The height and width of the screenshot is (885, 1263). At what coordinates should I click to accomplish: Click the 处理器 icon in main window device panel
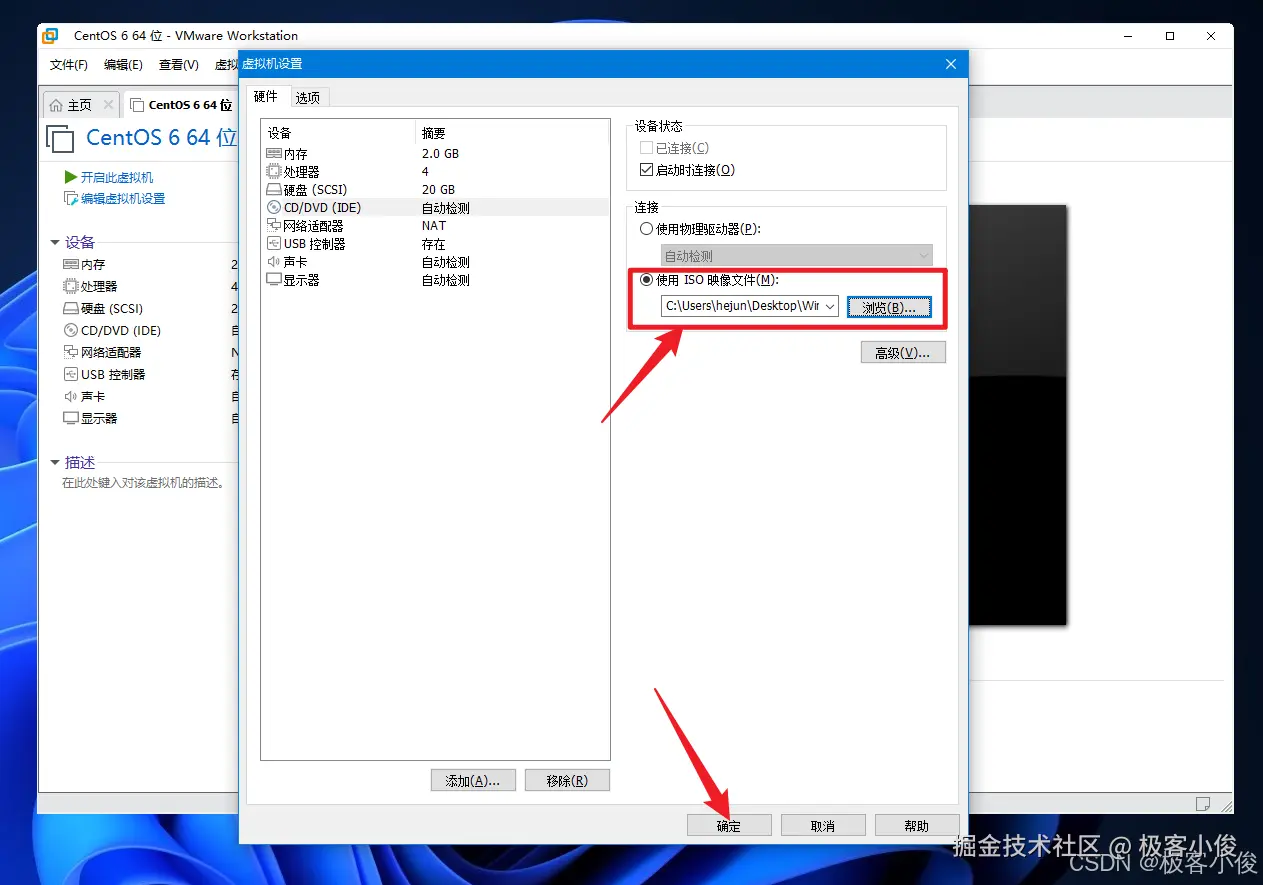coord(70,286)
